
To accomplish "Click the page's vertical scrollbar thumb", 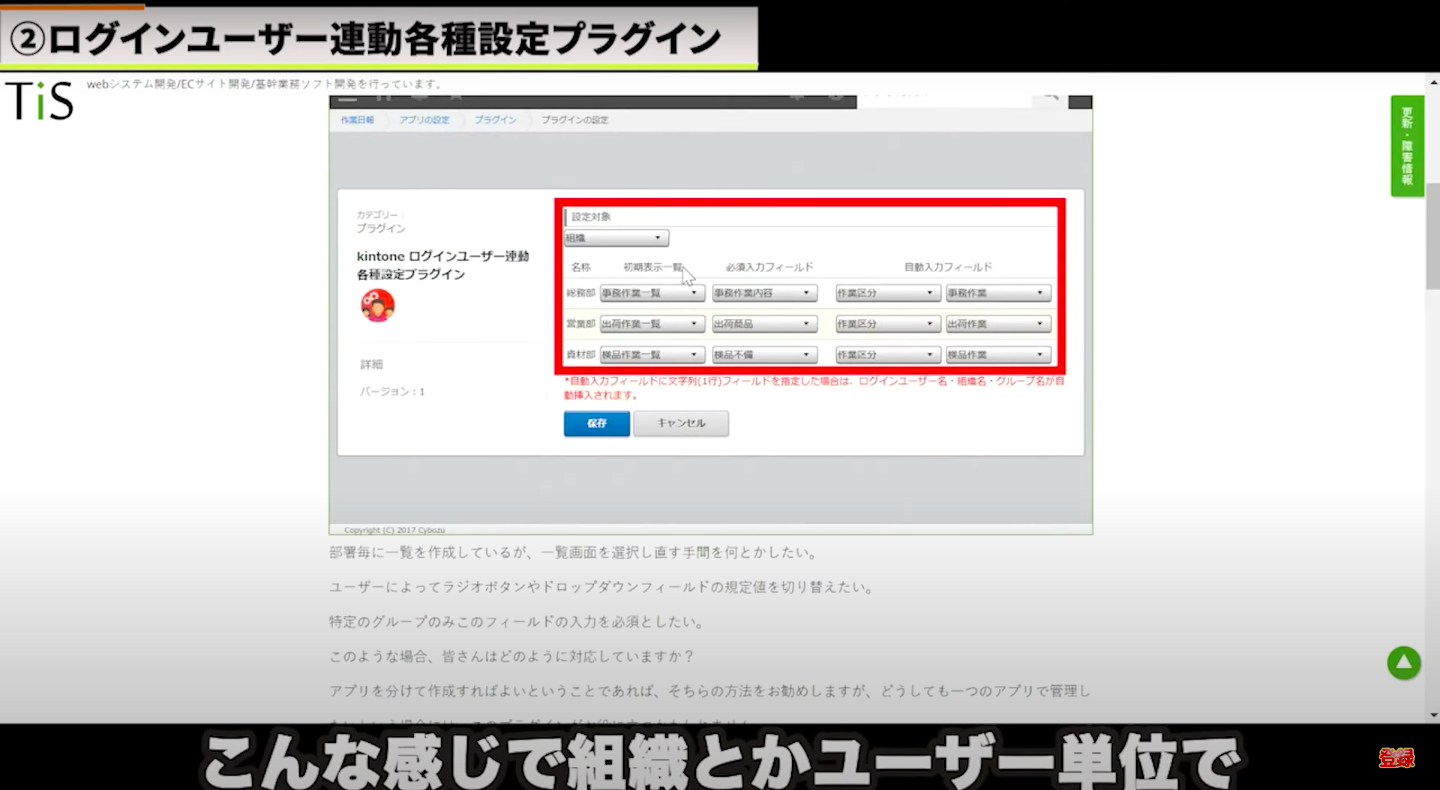I will tap(1433, 235).
